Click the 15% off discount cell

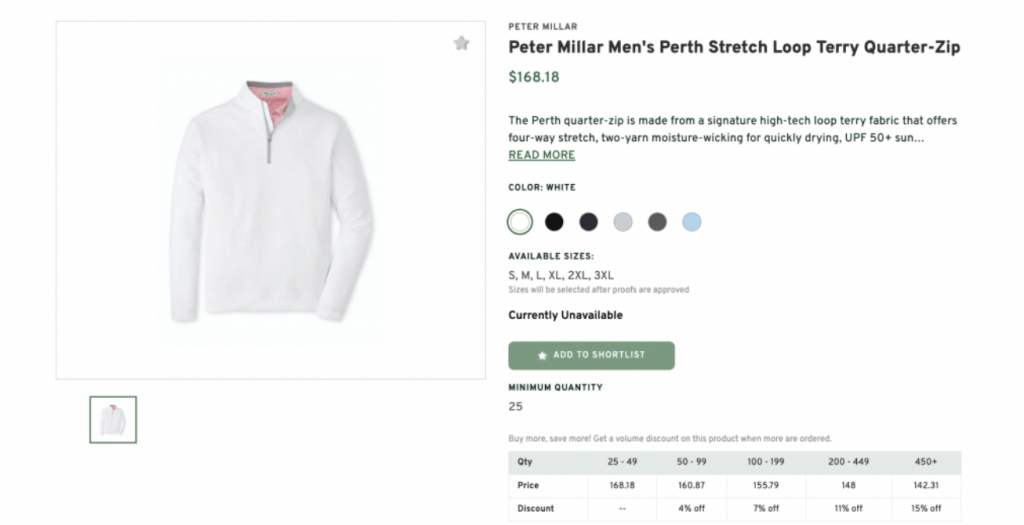(925, 508)
